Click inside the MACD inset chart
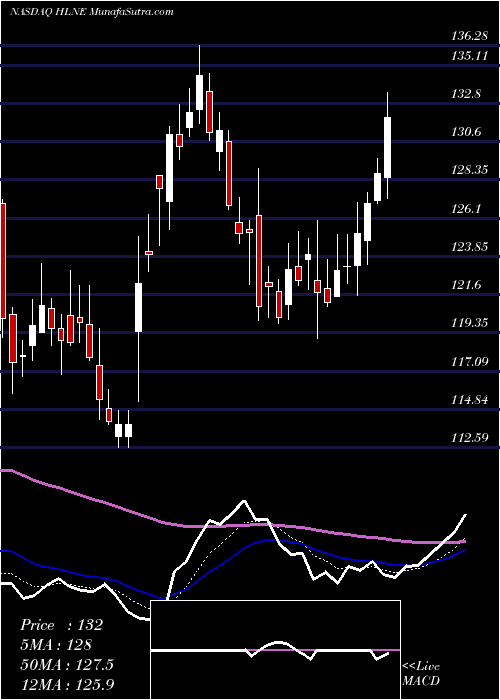Viewport: 500px width, 700px height. [x=275, y=650]
